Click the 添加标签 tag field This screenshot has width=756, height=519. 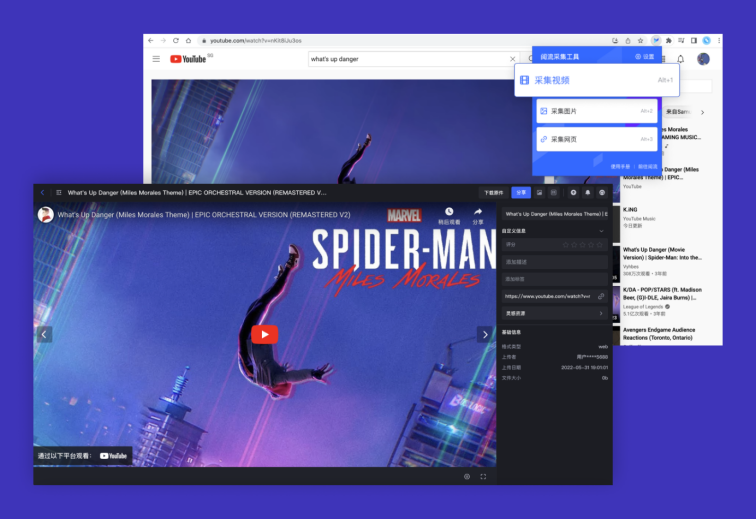(x=555, y=279)
